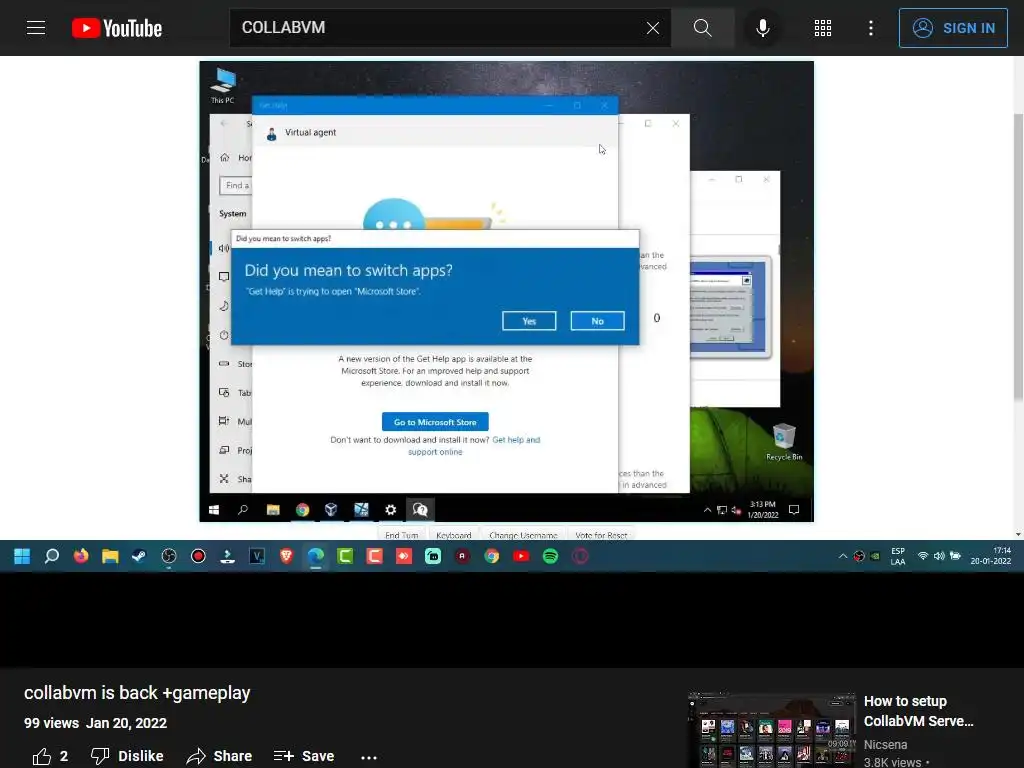The height and width of the screenshot is (768, 1024).
Task: Open File Explorer on the Windows 11 taskbar
Action: (110, 556)
